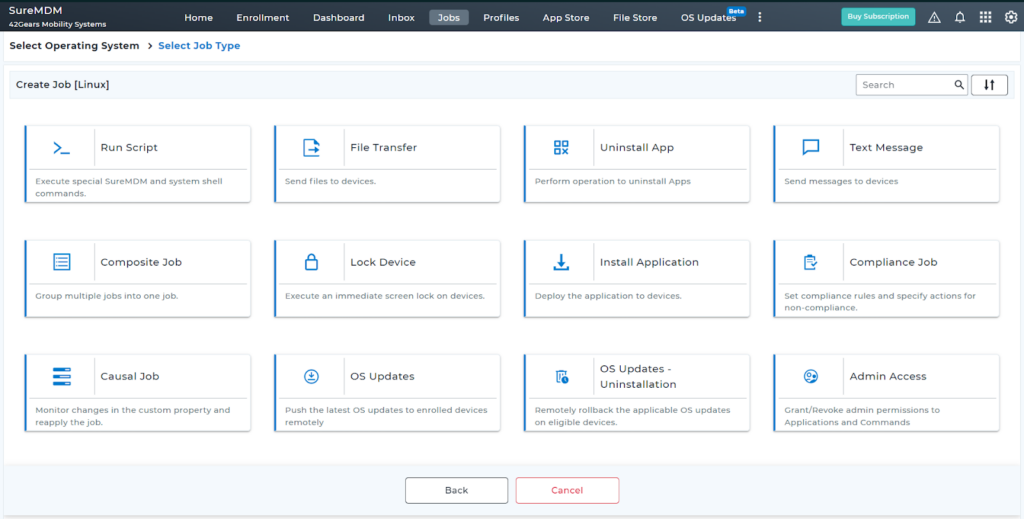Choose the Admin Access job title
The height and width of the screenshot is (519, 1024).
tap(888, 376)
